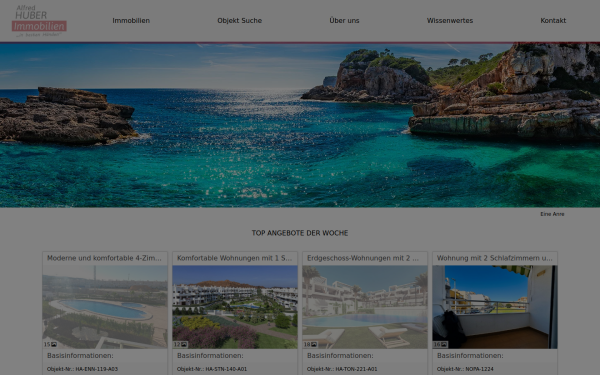Image resolution: width=600 pixels, height=375 pixels.
Task: Click 'Basisinformationen:' in the HA-TON-221-A01 card
Action: pyautogui.click(x=340, y=356)
